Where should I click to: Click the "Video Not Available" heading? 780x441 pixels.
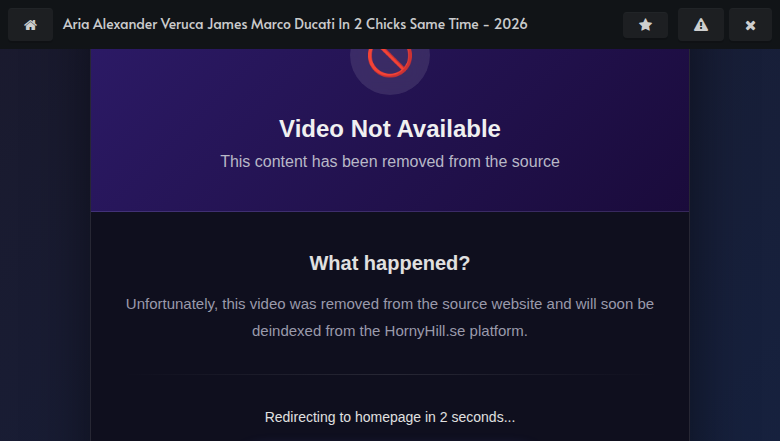point(390,129)
